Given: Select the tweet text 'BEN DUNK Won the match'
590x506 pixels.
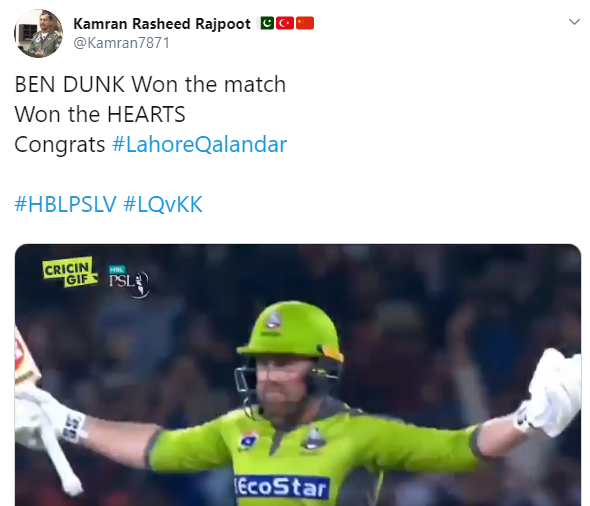Looking at the screenshot, I should coord(150,84).
